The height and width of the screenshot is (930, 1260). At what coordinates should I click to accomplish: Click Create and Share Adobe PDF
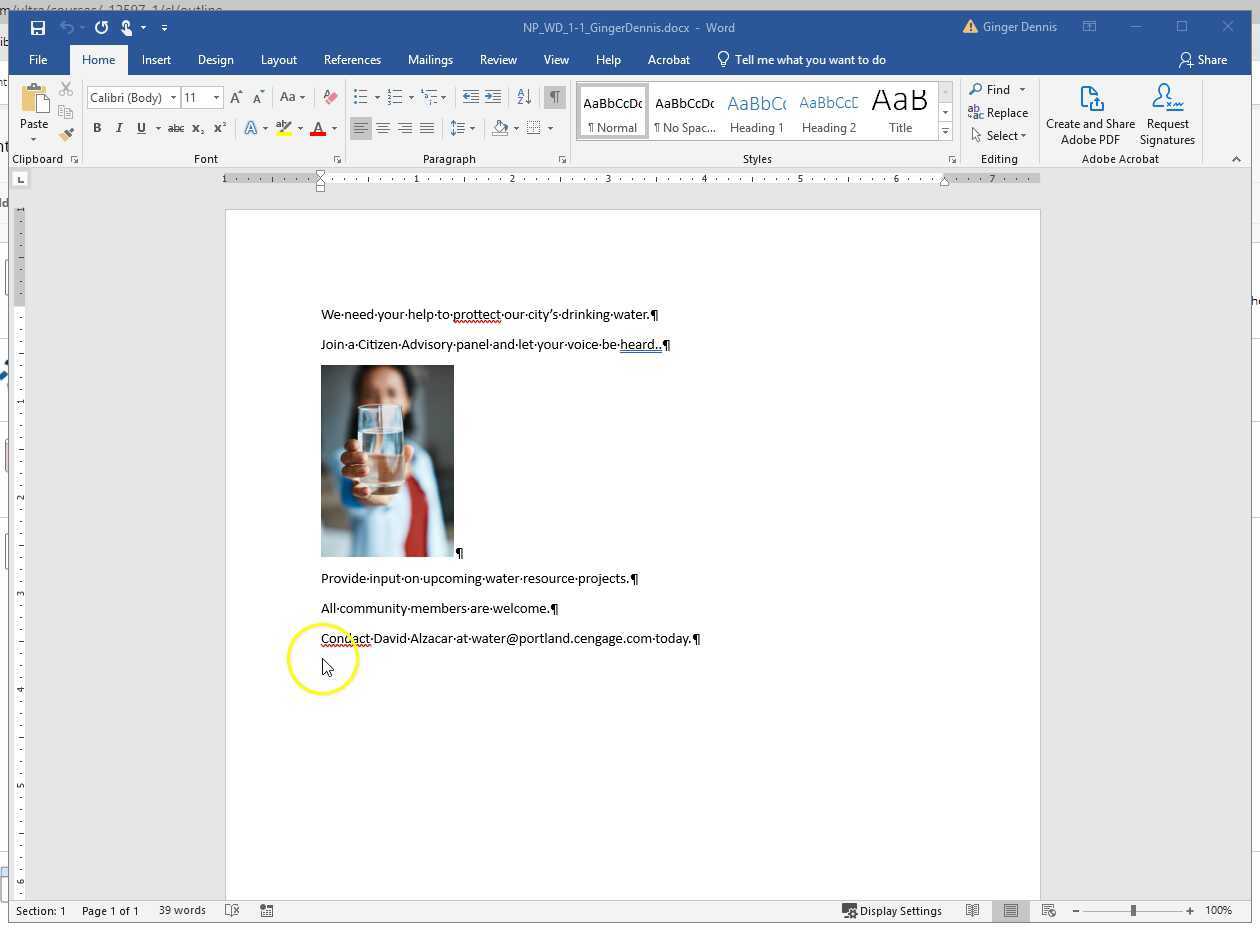(x=1089, y=112)
